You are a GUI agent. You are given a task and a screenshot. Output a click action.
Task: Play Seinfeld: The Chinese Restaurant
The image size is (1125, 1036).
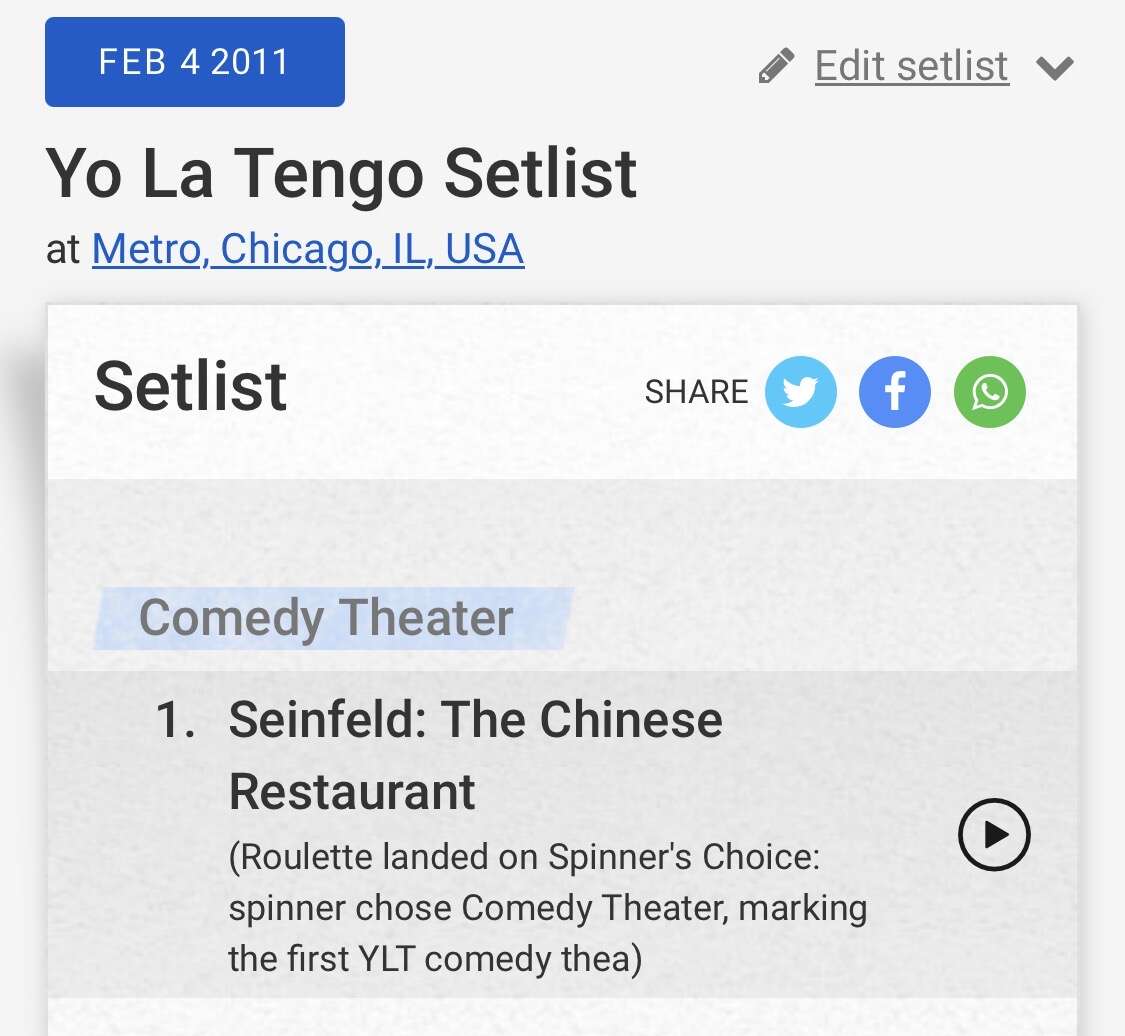(993, 834)
